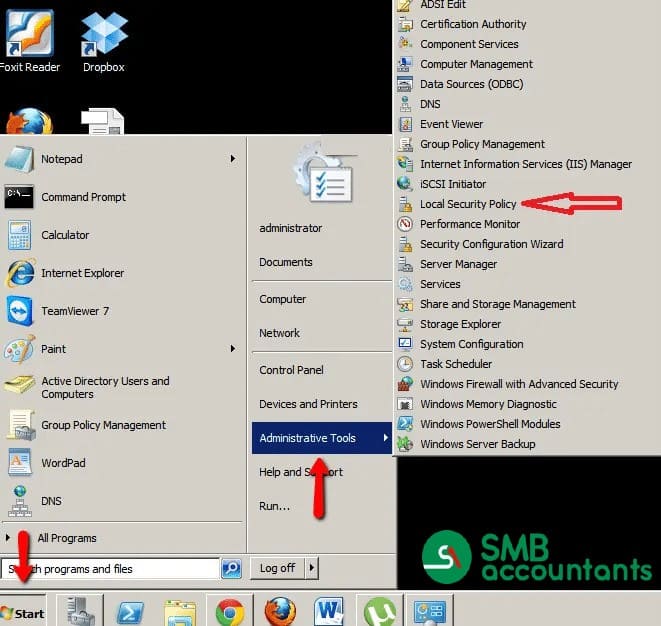Image resolution: width=661 pixels, height=626 pixels.
Task: Open Internet Information Services (IIS) Manager
Action: (526, 164)
